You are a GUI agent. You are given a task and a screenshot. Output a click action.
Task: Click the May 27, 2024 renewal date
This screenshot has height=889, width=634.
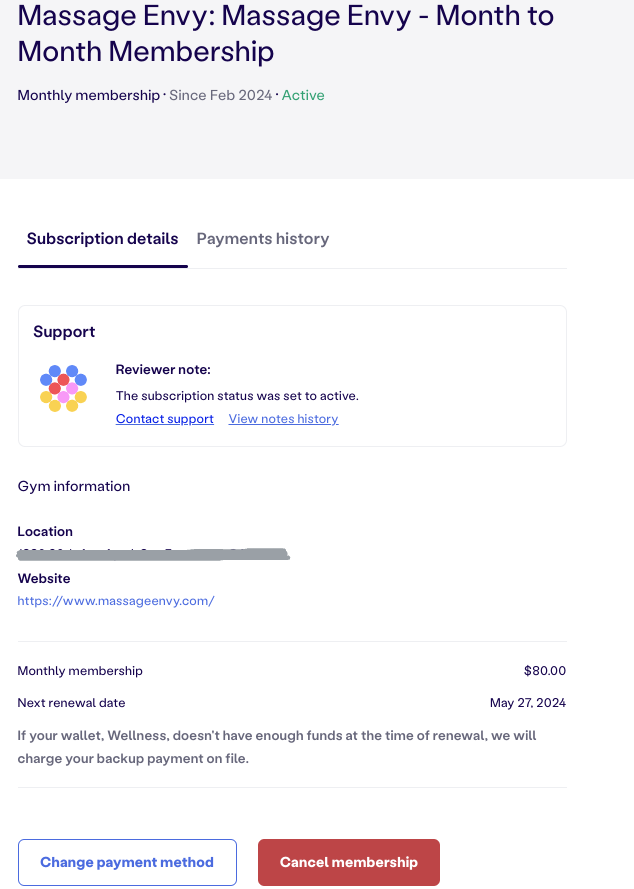pyautogui.click(x=528, y=703)
